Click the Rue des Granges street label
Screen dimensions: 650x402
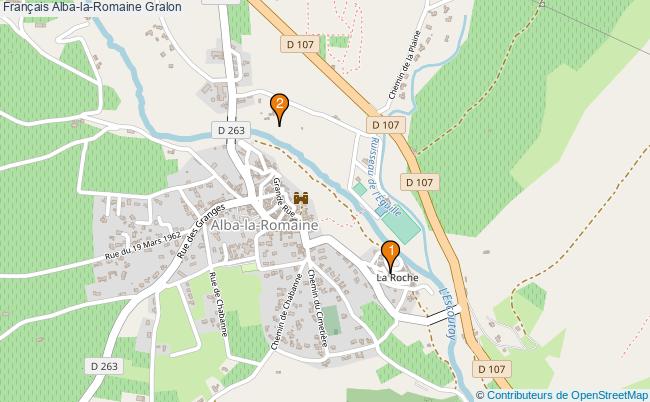(201, 230)
